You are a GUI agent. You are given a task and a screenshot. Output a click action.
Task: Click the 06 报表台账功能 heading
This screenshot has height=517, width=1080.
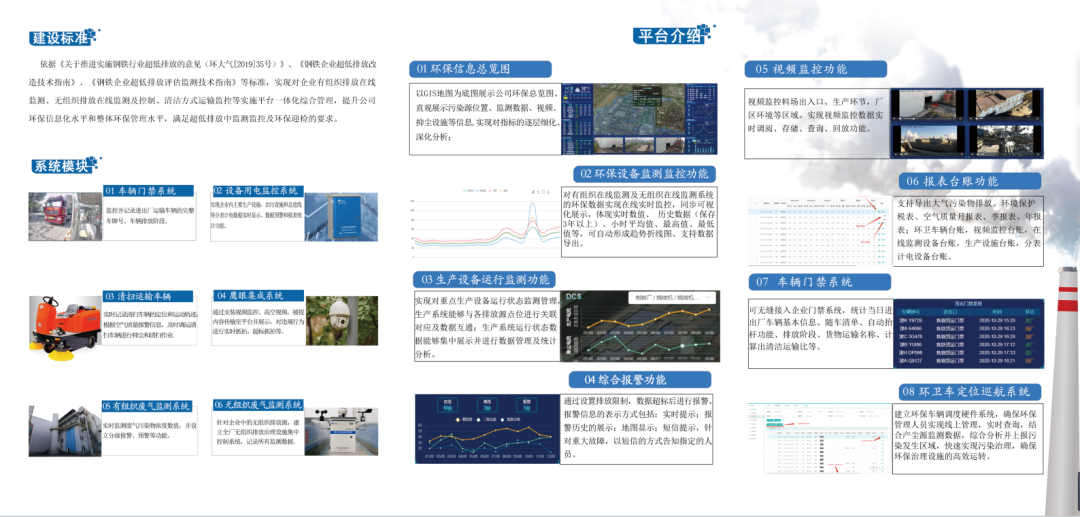point(970,182)
